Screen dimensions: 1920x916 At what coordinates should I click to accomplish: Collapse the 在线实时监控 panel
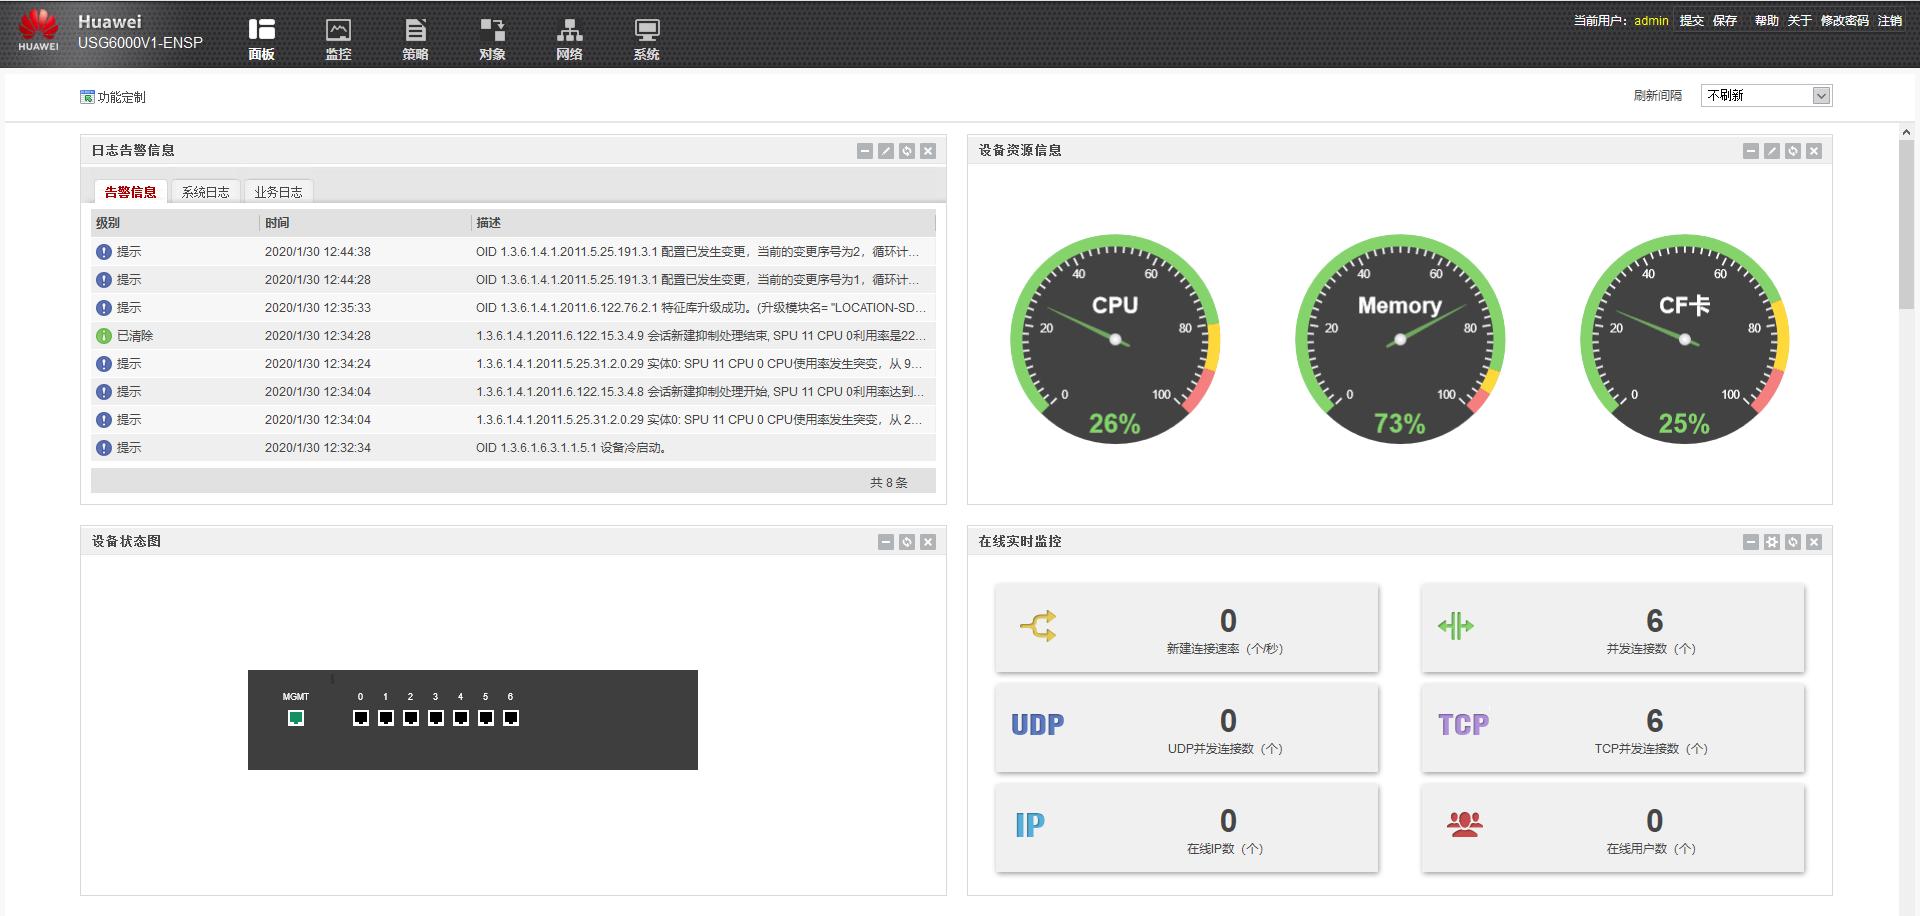[1751, 542]
